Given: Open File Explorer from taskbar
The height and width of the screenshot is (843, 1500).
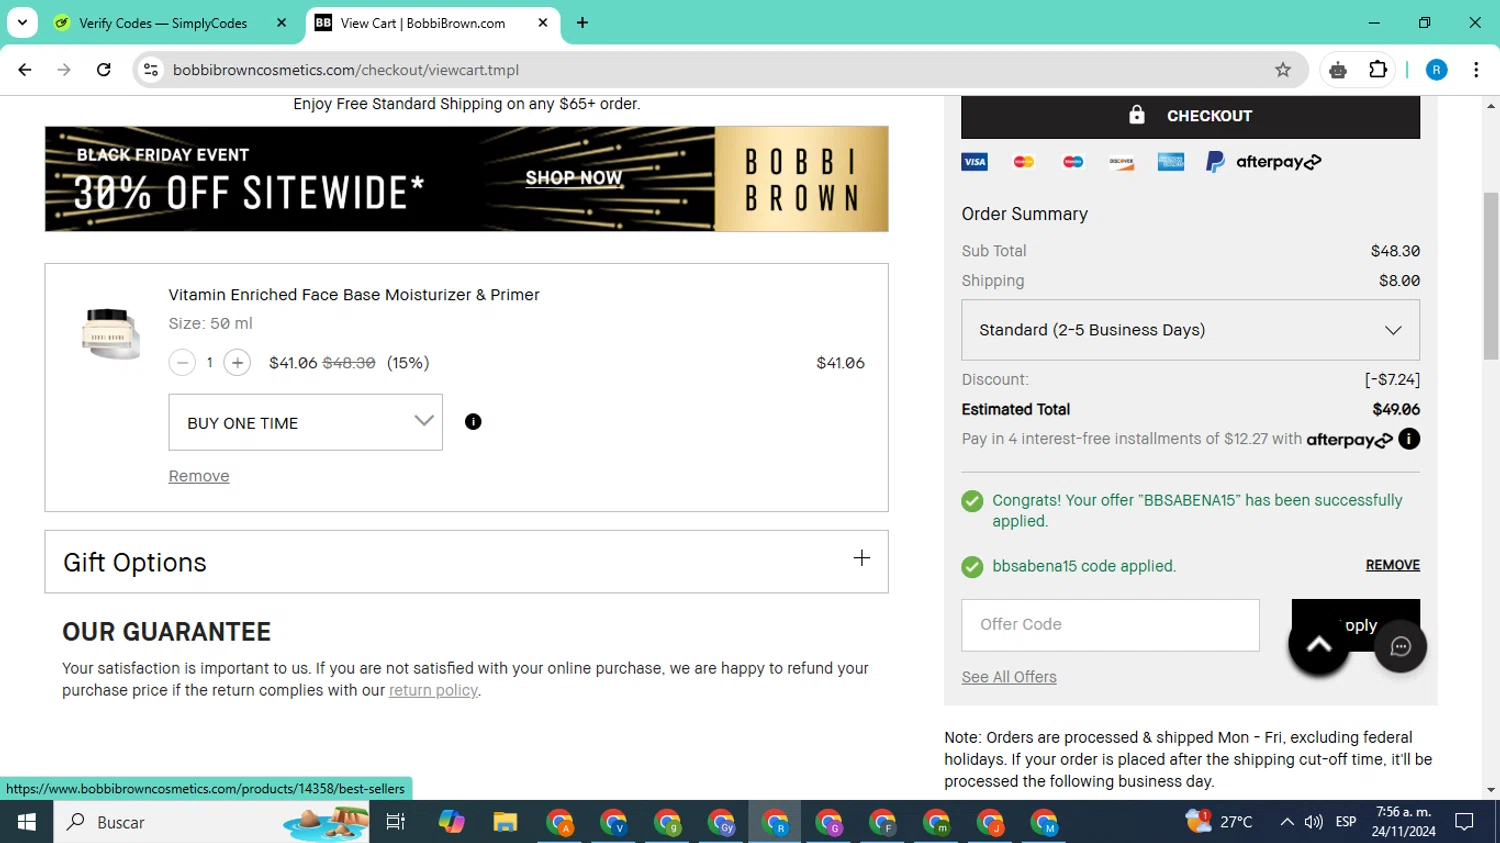Looking at the screenshot, I should [x=505, y=822].
